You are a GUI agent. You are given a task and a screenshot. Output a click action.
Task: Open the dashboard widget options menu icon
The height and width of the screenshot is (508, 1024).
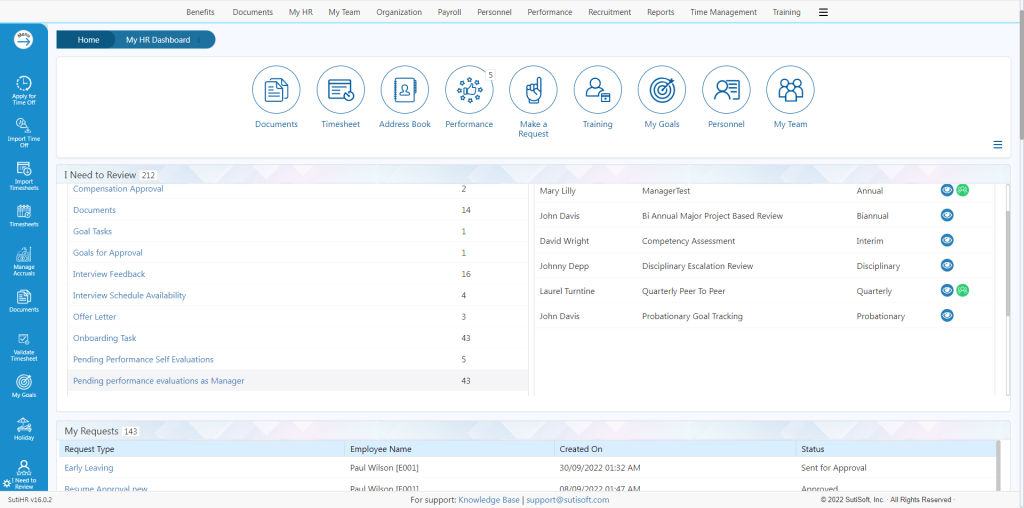click(x=997, y=145)
